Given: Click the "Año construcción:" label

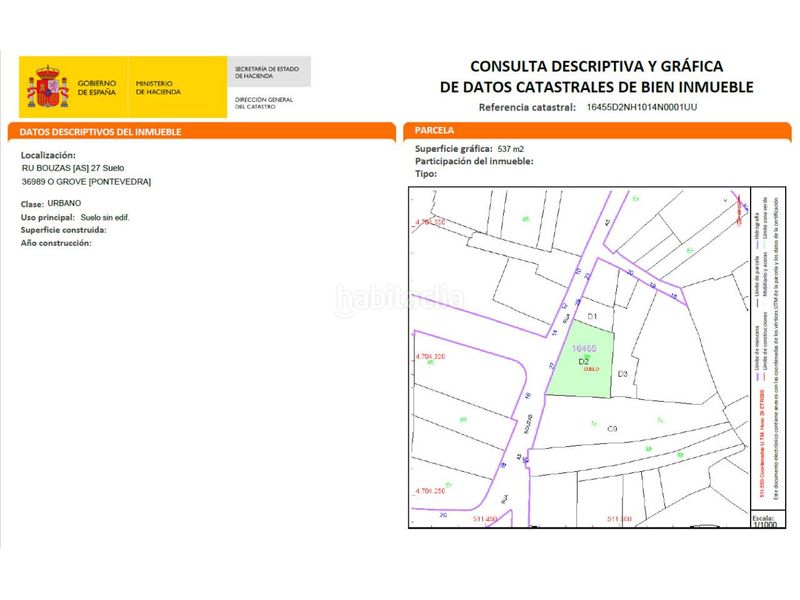Looking at the screenshot, I should (x=56, y=243).
